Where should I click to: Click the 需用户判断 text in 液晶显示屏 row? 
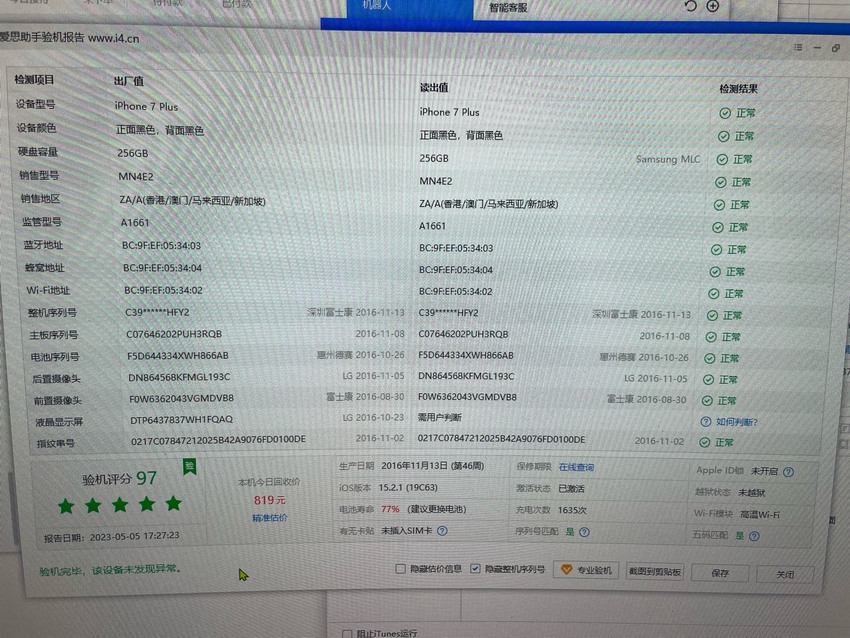(440, 417)
